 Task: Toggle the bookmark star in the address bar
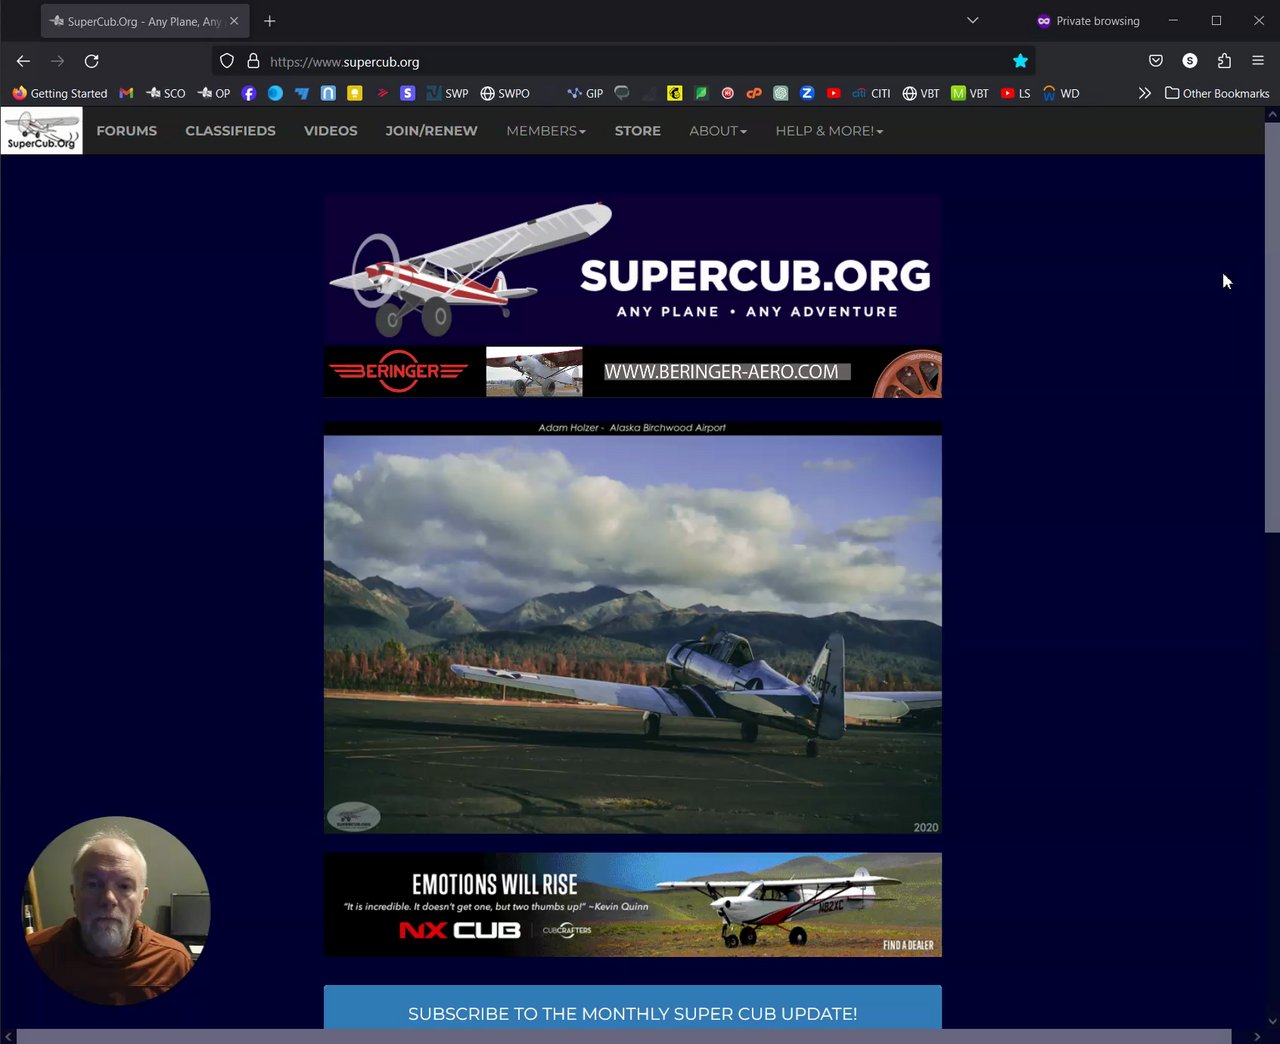pos(1020,61)
